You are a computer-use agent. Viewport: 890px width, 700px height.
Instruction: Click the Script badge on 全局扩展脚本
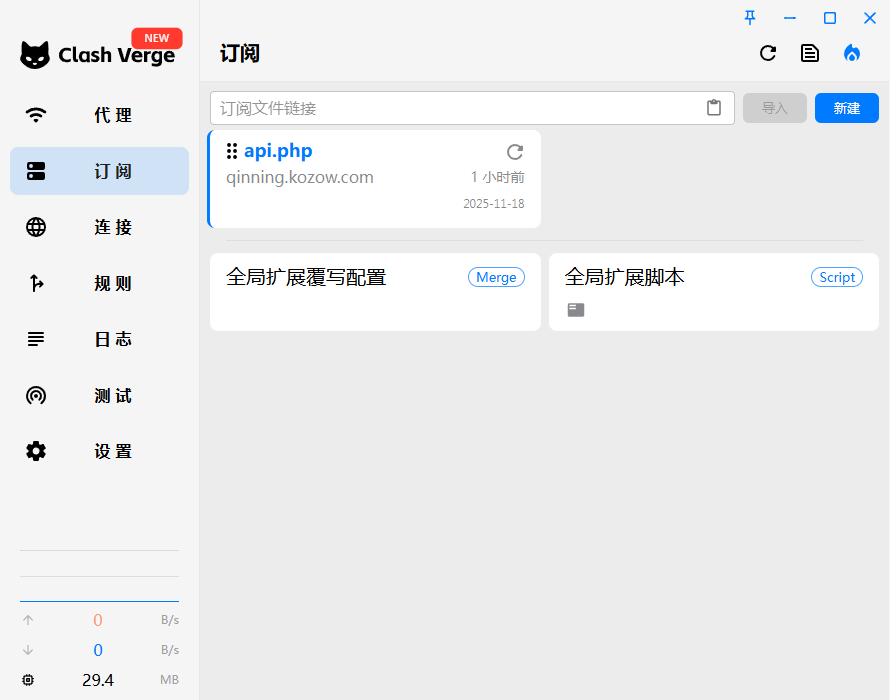[837, 277]
